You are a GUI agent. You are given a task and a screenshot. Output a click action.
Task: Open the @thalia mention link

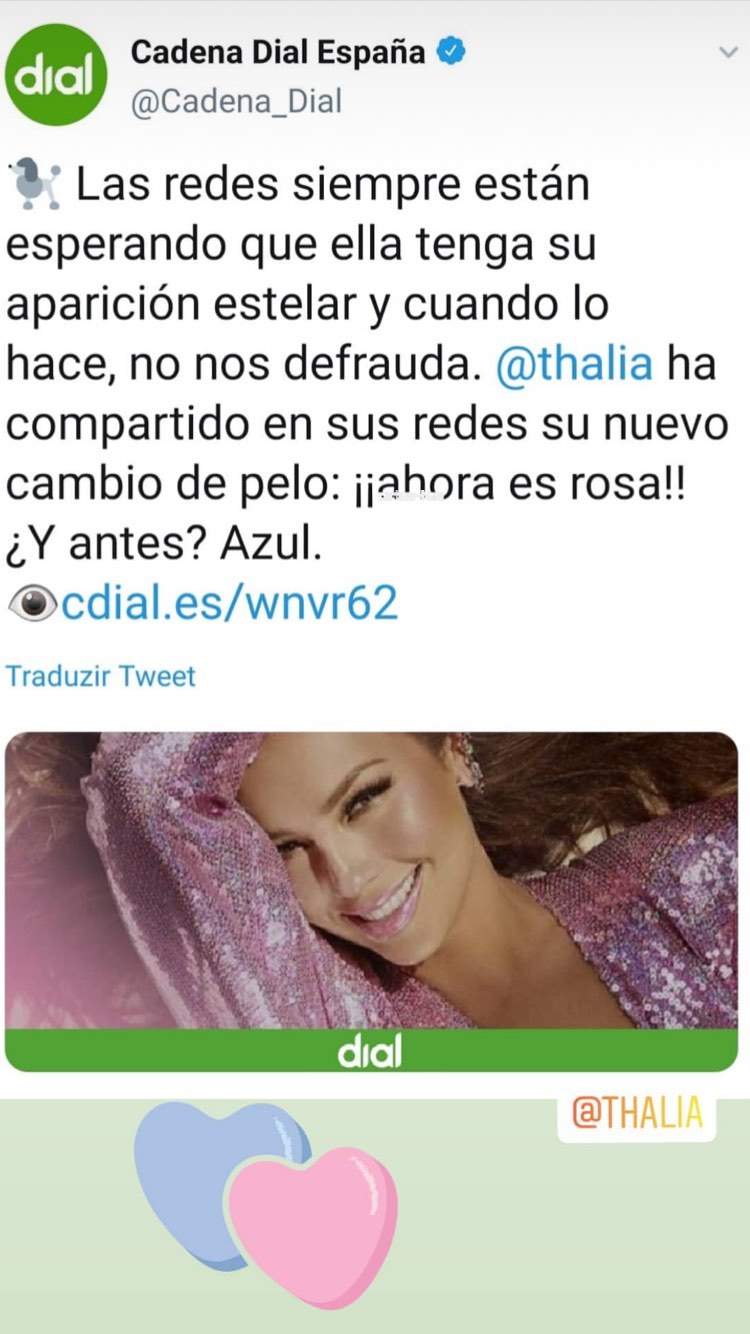(574, 364)
